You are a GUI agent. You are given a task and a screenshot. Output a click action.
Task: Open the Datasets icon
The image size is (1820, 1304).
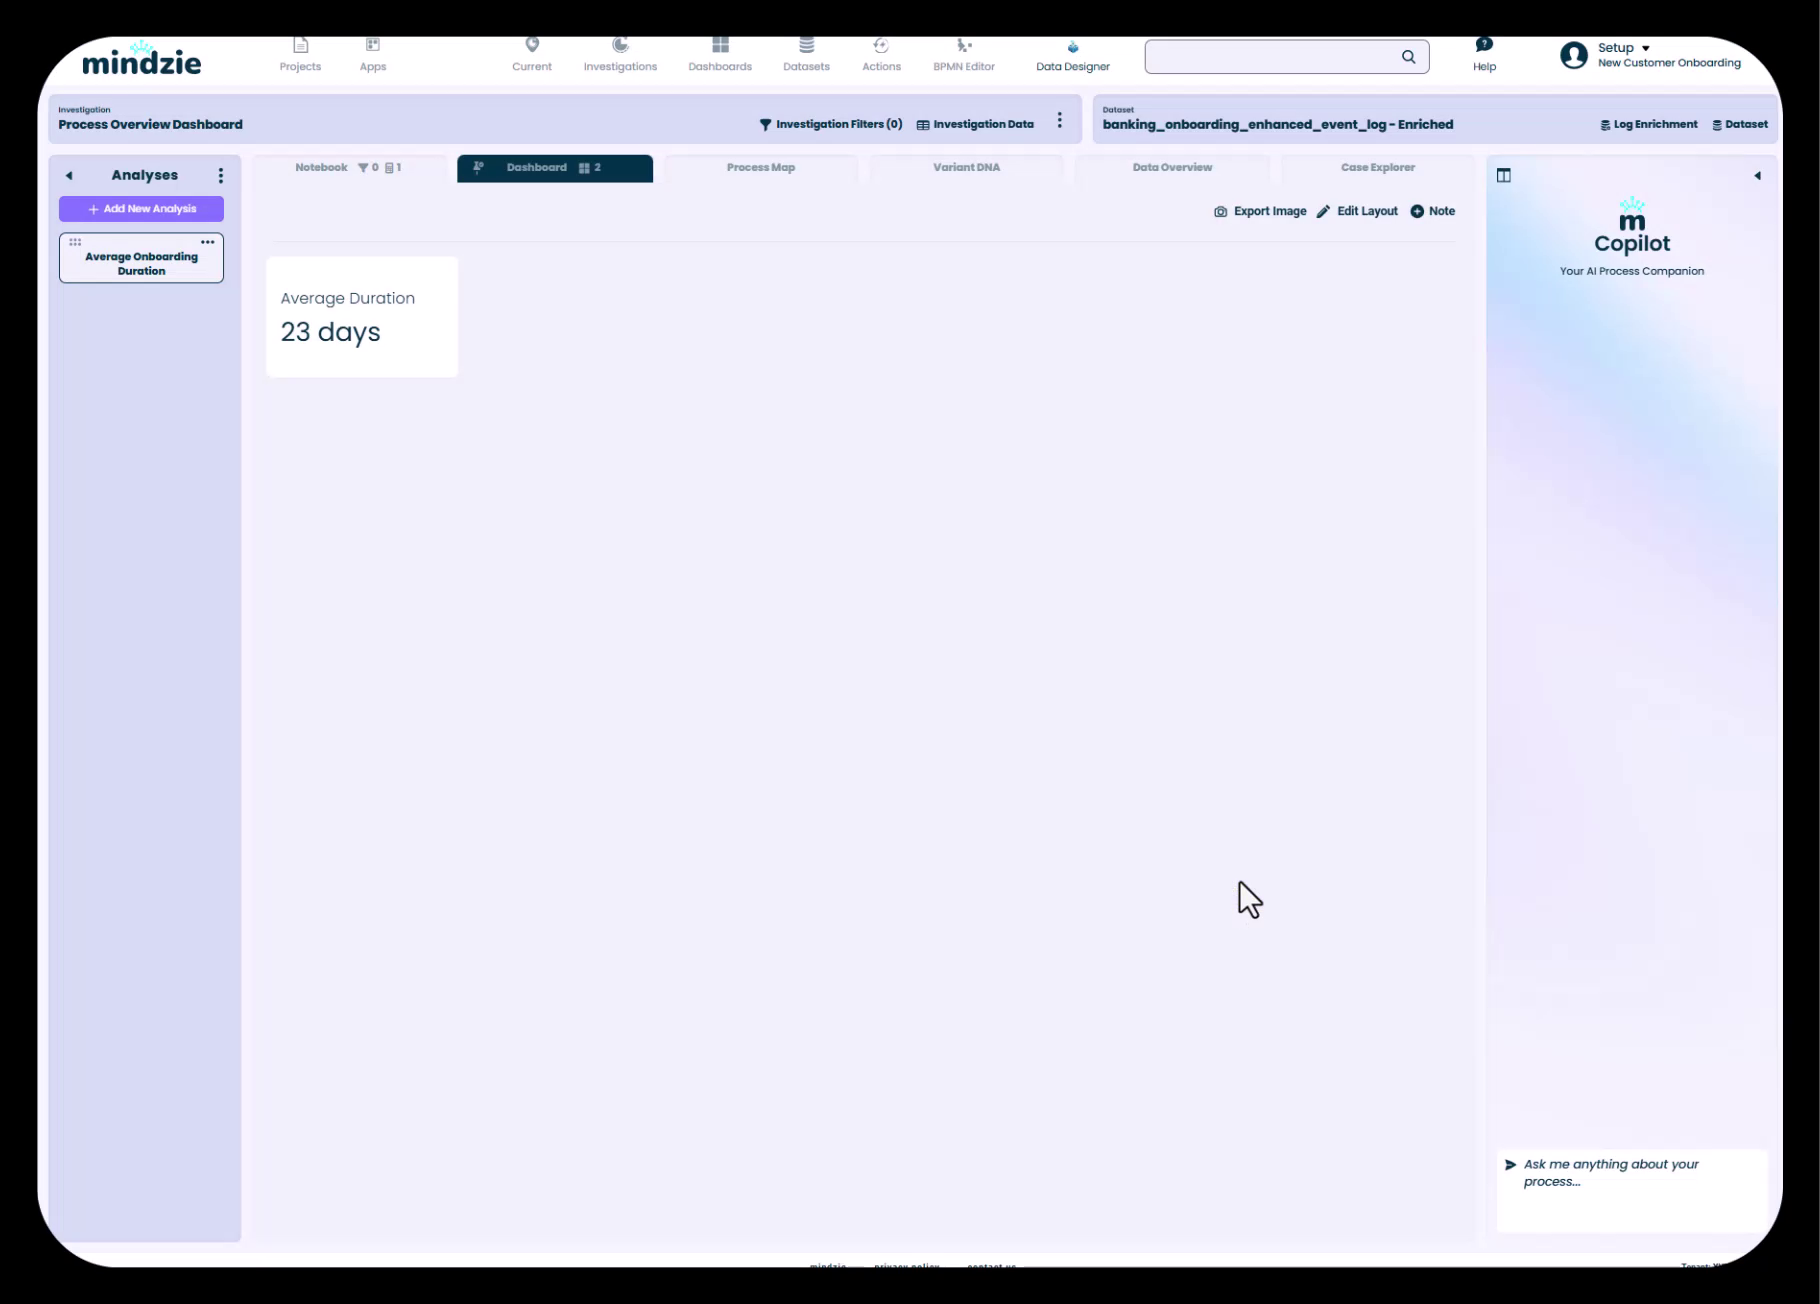point(806,46)
